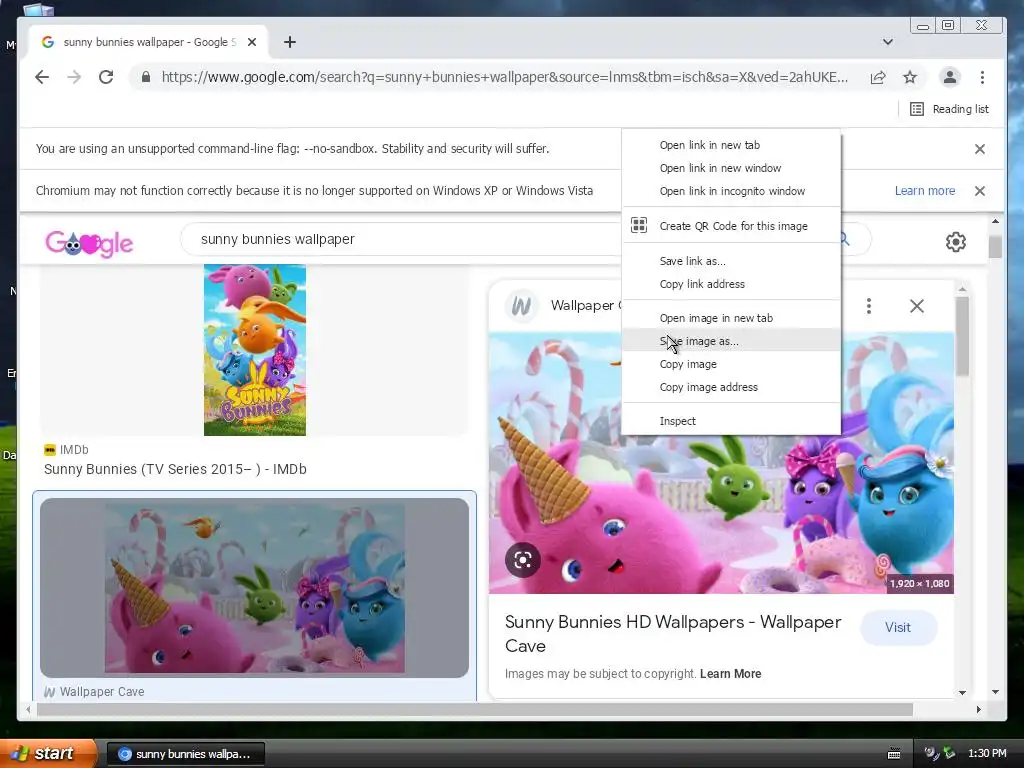The image size is (1024, 768).
Task: Reload the page with the refresh icon
Action: pos(106,77)
